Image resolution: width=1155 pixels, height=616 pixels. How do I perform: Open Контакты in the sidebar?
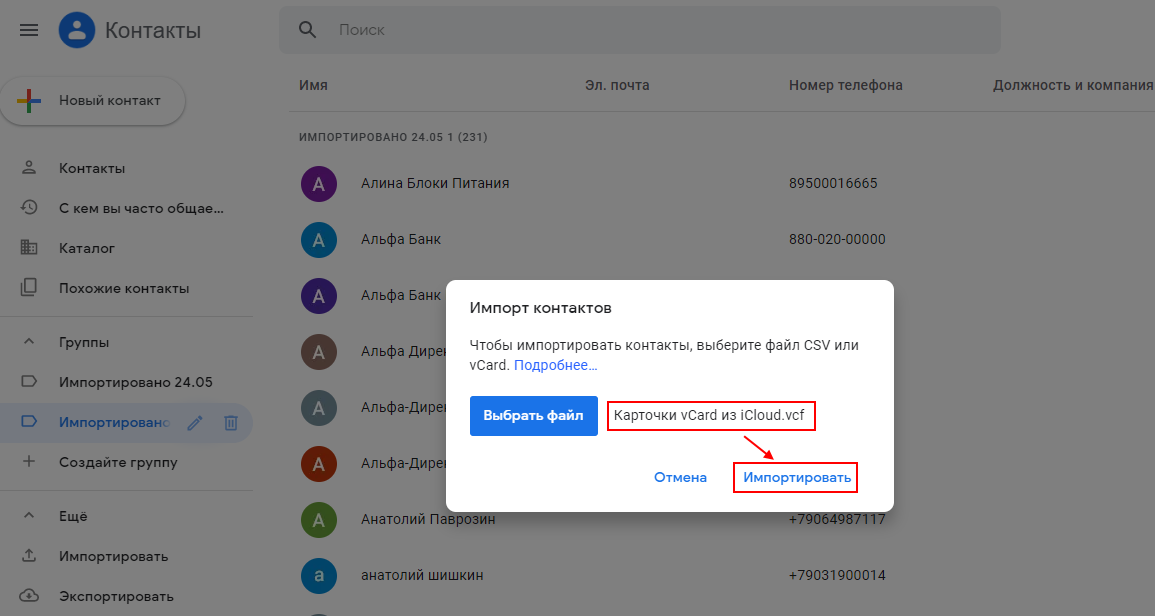coord(92,168)
